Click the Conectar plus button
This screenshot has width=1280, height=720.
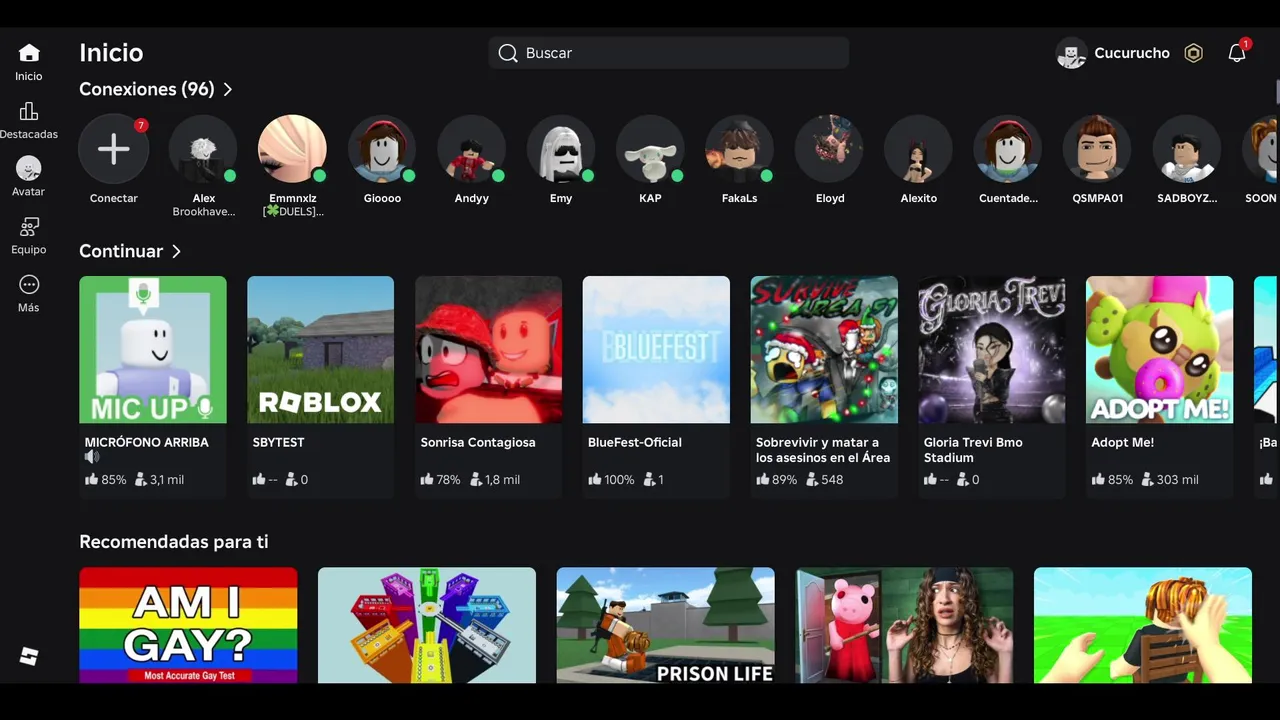point(114,149)
